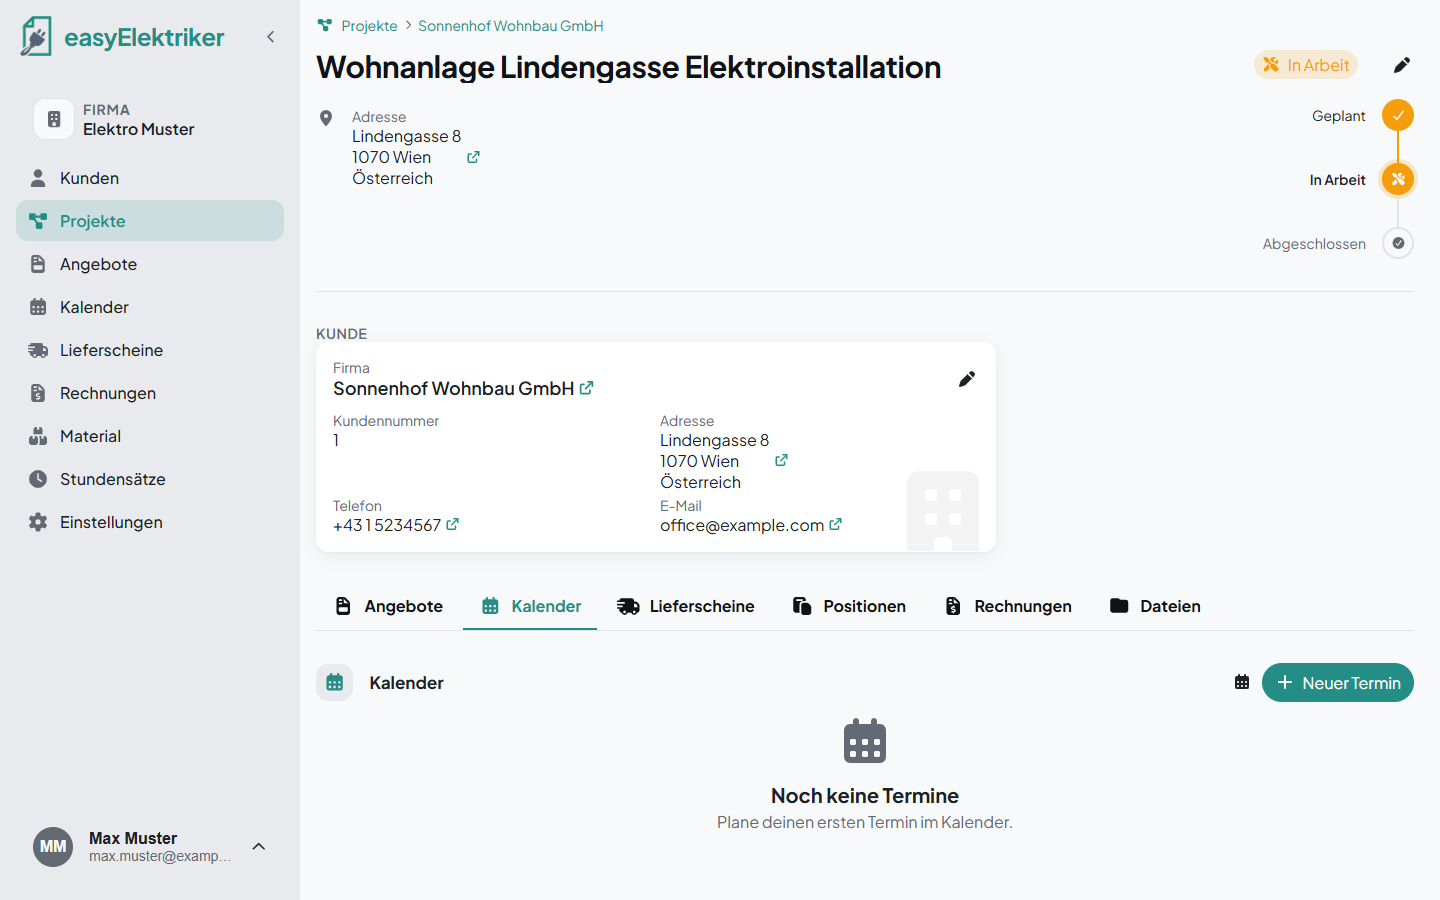Click the location pin icon by Adresse
This screenshot has height=900, width=1440.
[x=326, y=118]
